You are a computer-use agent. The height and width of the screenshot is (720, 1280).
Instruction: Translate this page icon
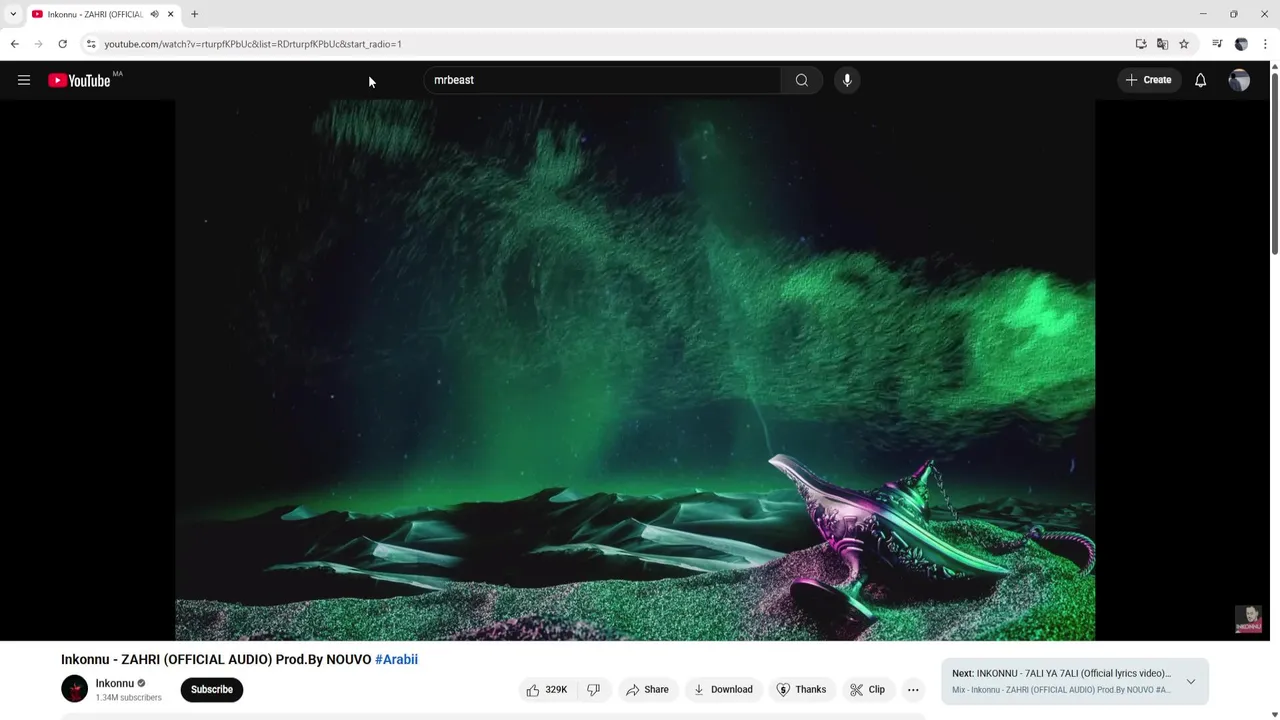tap(1162, 44)
